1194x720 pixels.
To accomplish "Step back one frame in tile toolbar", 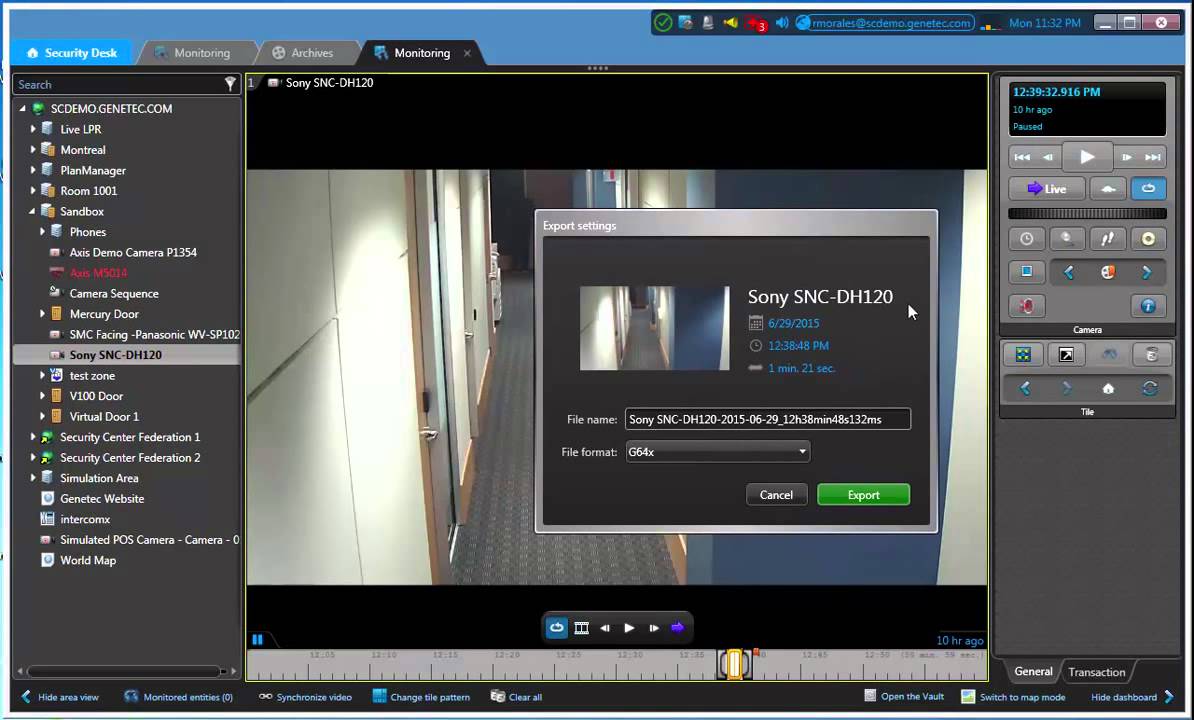I will click(x=605, y=628).
